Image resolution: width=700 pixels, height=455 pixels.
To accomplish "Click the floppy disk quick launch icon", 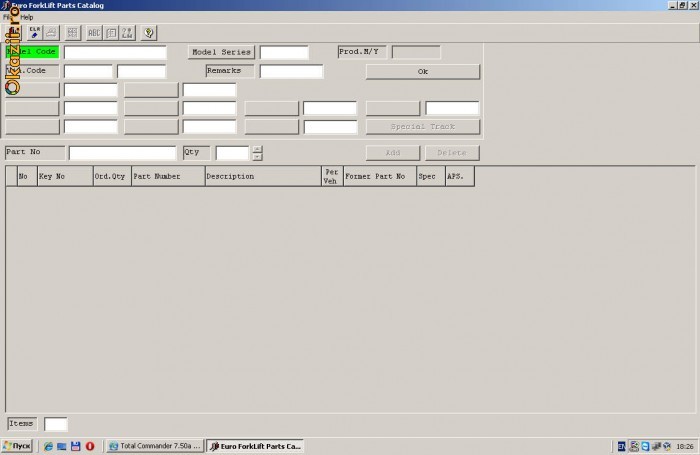I will pos(76,446).
